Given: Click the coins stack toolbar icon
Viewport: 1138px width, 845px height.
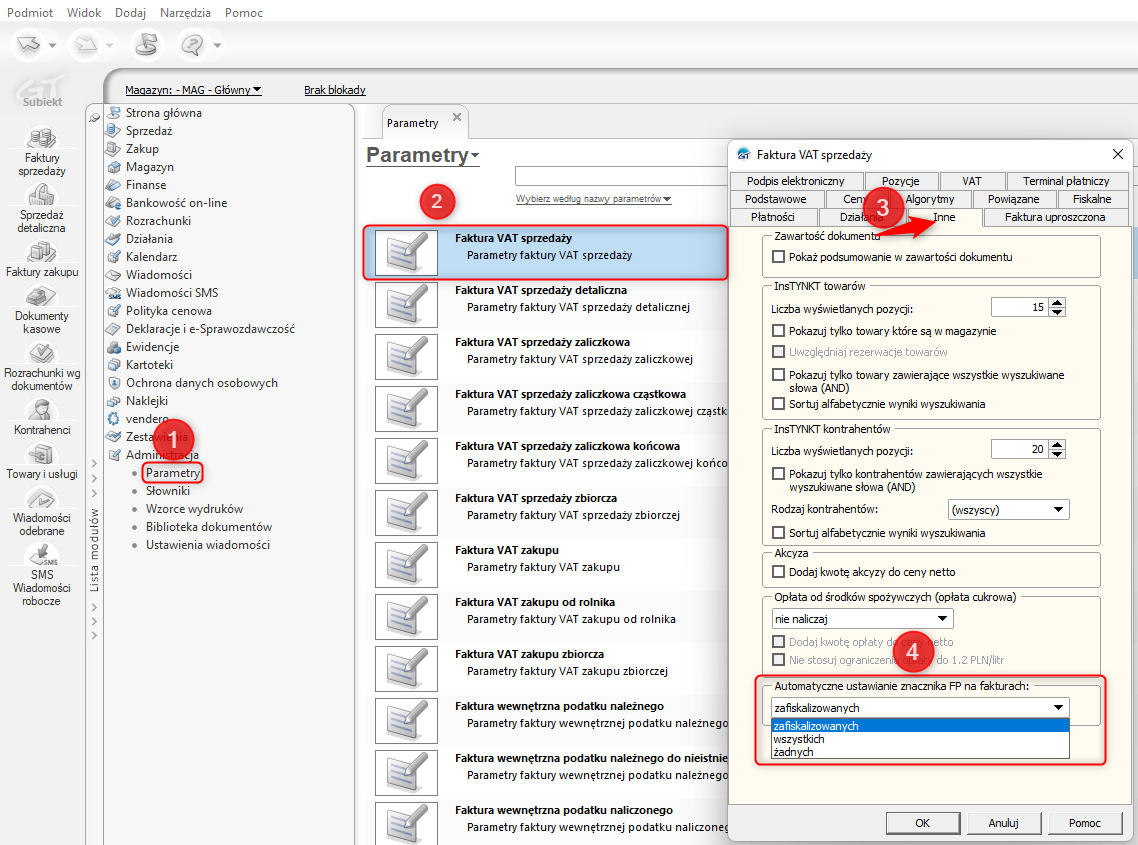Looking at the screenshot, I should [147, 45].
